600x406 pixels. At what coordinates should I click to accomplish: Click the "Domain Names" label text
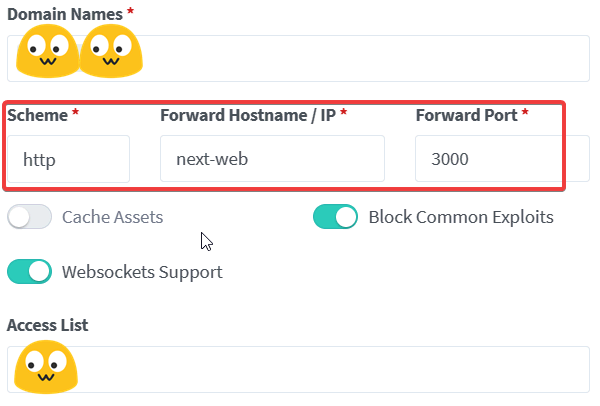pyautogui.click(x=65, y=15)
